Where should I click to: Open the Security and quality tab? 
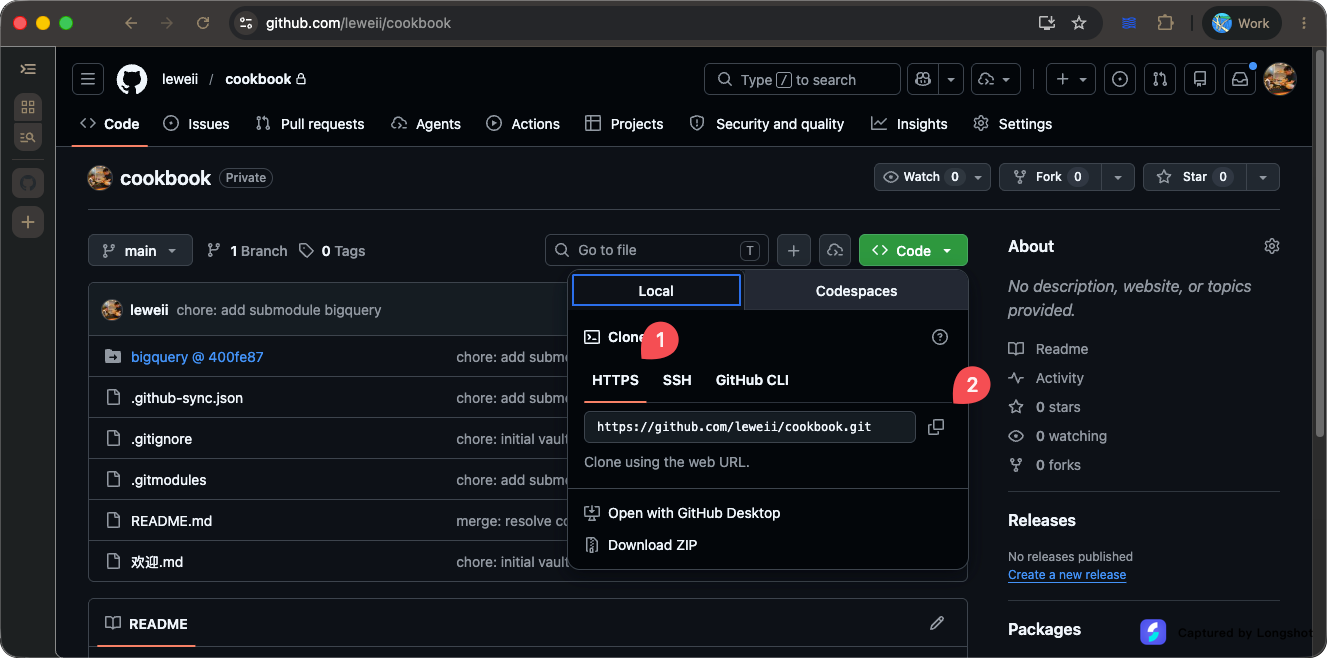(x=767, y=124)
